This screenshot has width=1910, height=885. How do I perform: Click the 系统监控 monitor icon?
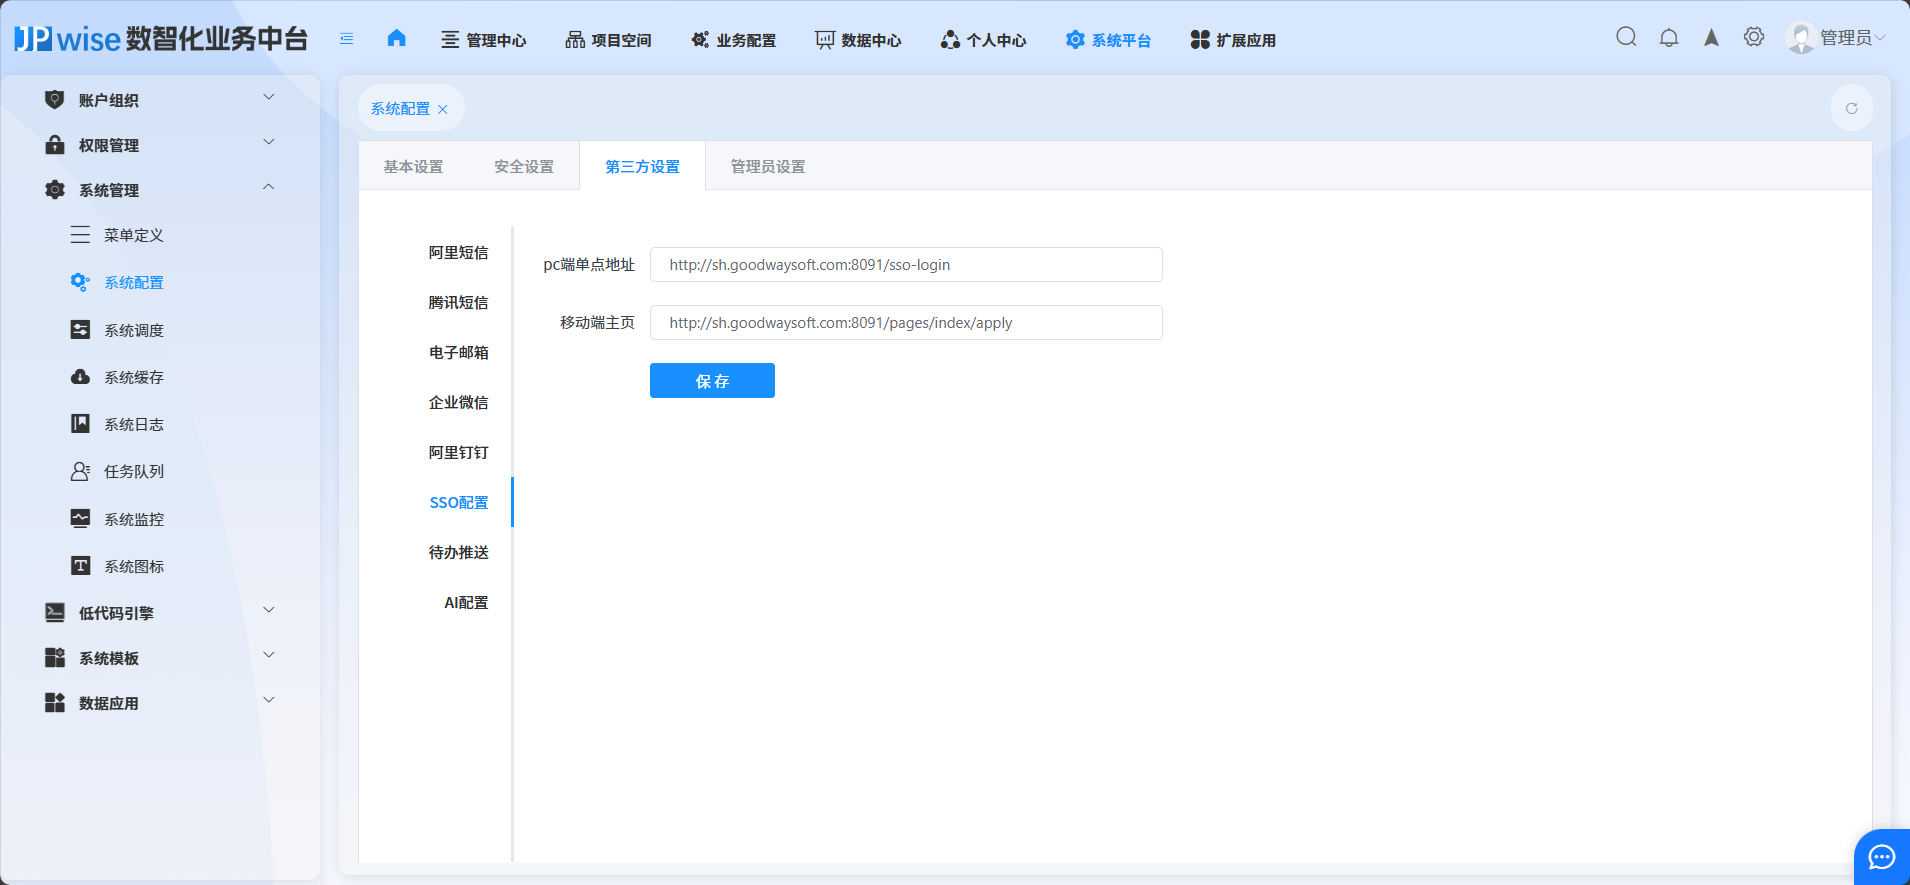(x=80, y=518)
